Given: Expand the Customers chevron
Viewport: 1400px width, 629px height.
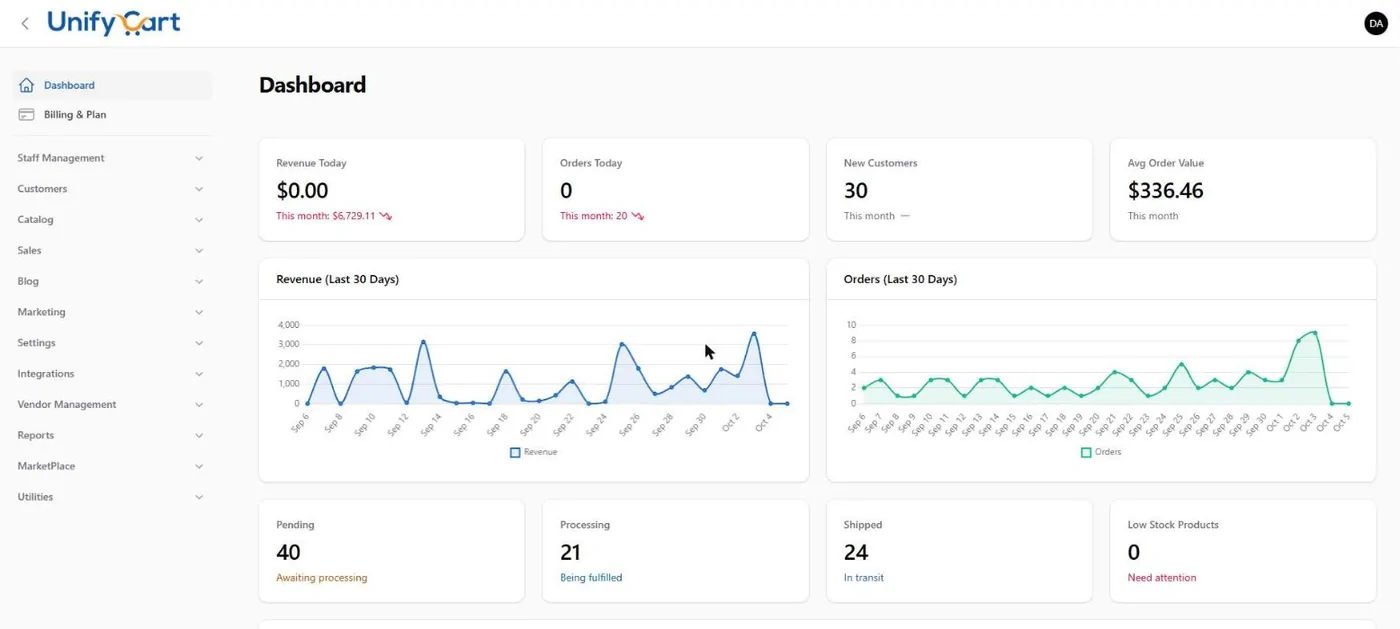Looking at the screenshot, I should point(199,189).
